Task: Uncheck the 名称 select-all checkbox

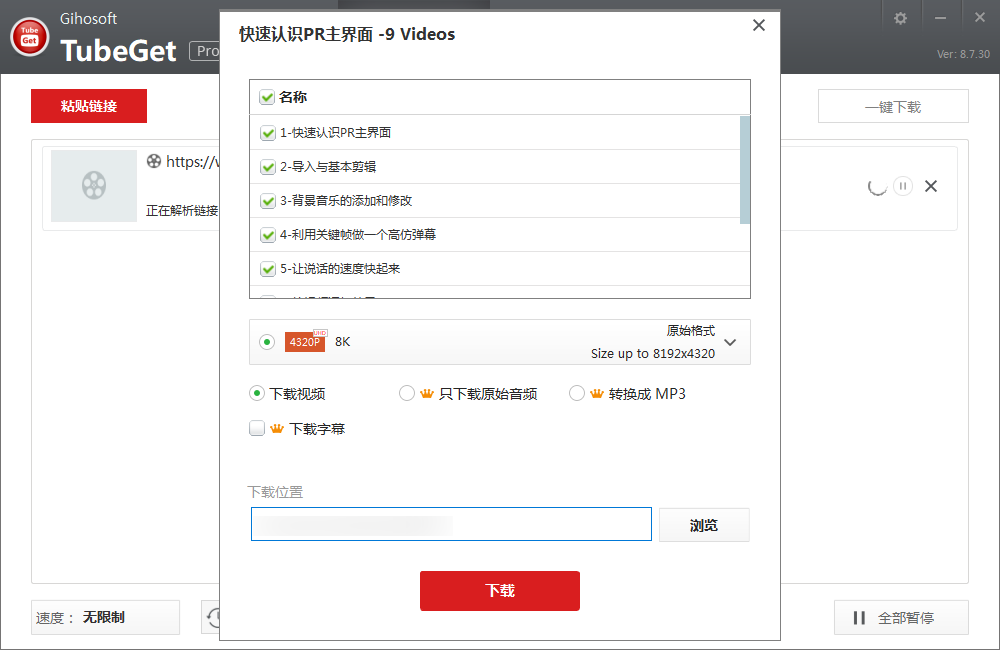Action: 265,97
